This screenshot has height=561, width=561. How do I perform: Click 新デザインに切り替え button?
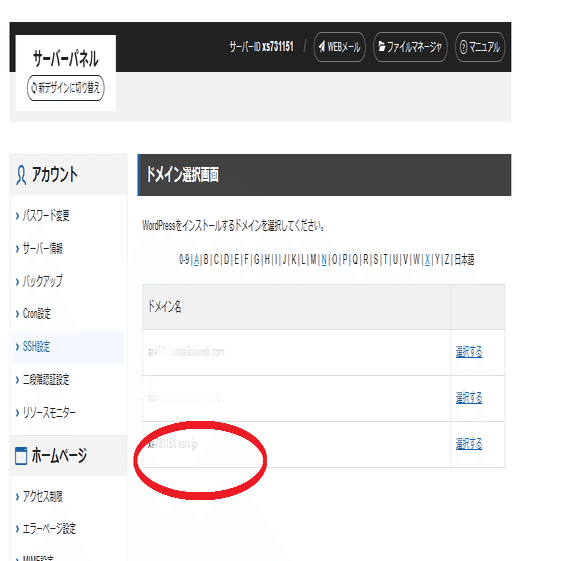[x=65, y=88]
